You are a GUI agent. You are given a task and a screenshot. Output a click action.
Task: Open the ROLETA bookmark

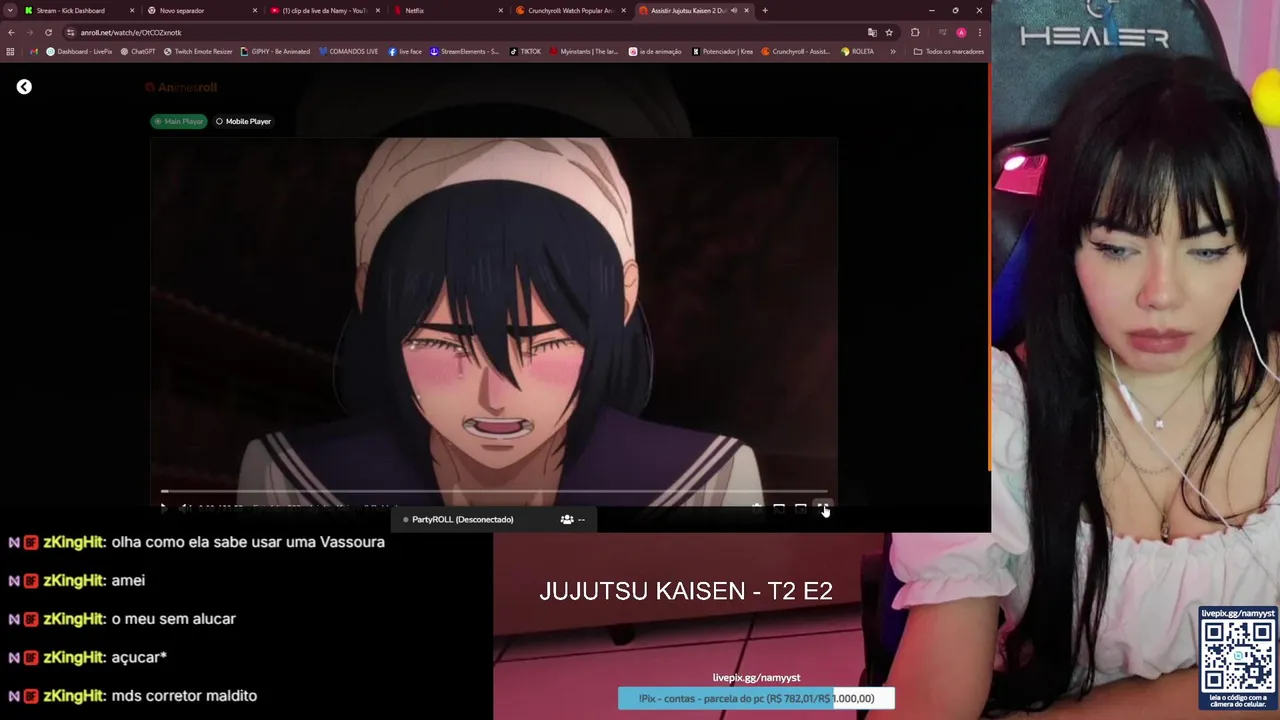point(858,51)
